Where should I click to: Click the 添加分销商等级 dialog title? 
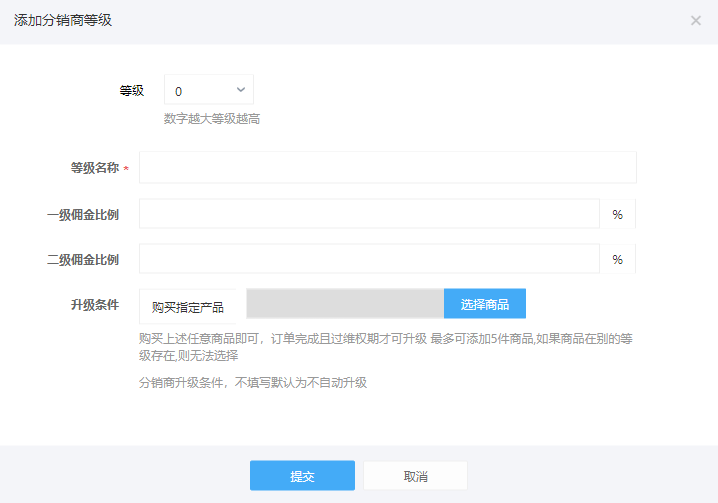click(63, 21)
